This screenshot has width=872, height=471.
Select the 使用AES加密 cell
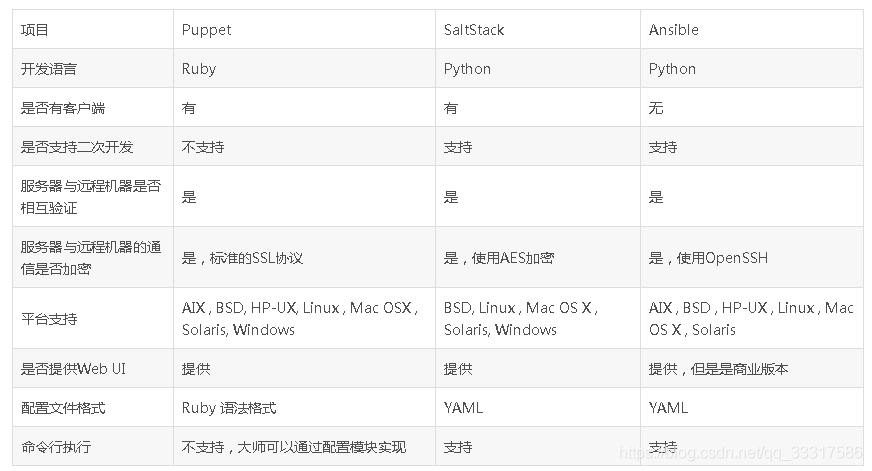click(538, 257)
